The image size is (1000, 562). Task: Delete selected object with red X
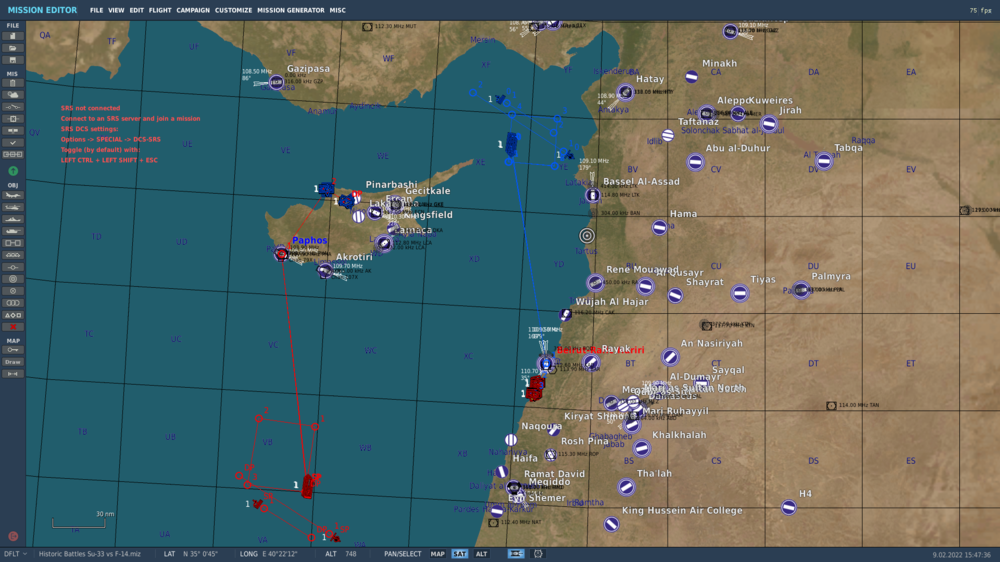tap(13, 327)
